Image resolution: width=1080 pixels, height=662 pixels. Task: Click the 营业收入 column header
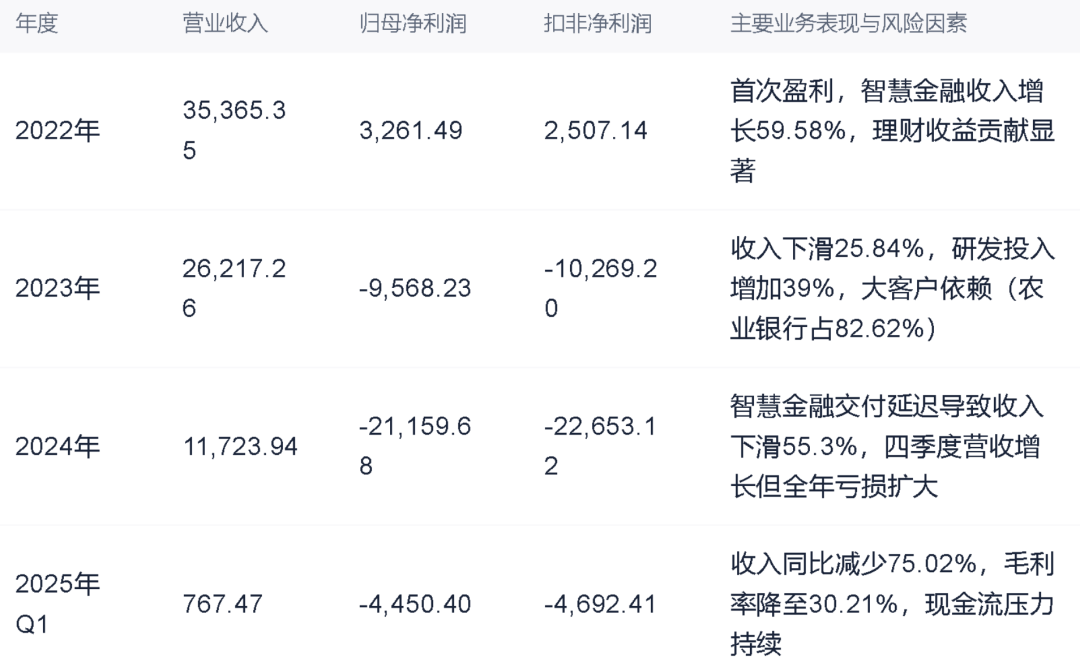point(225,23)
